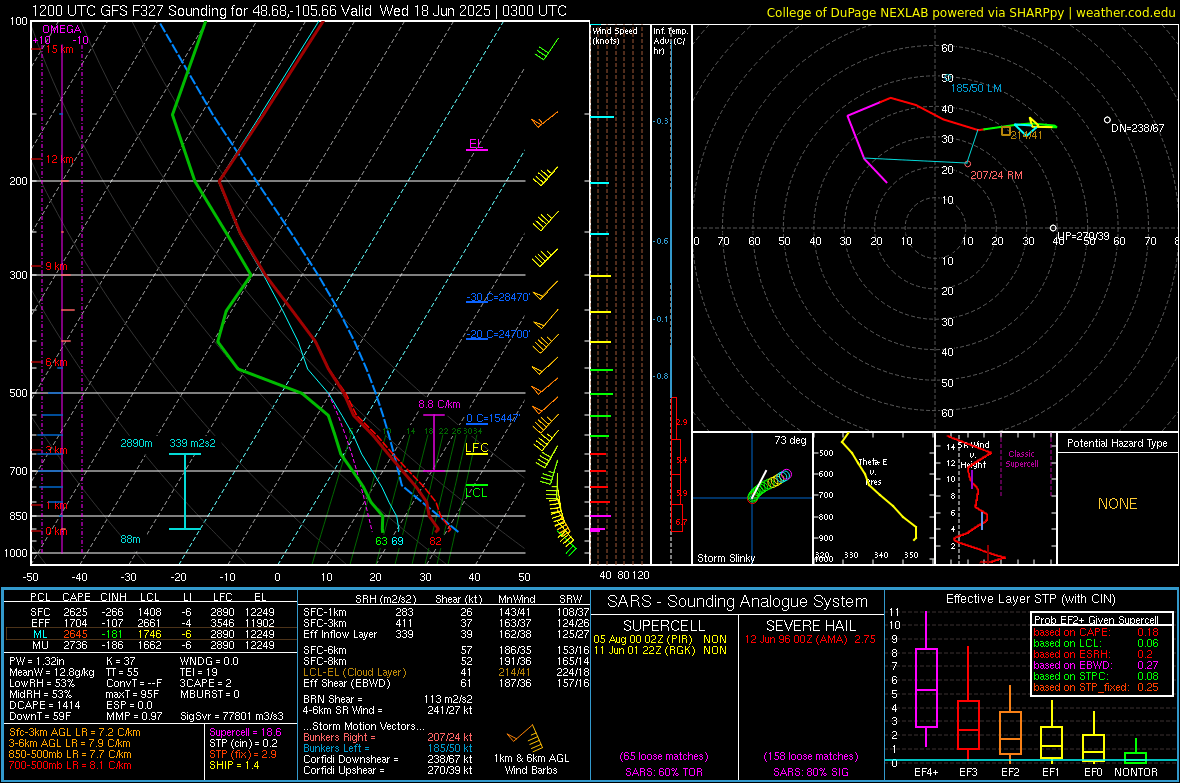1180x783 pixels.
Task: Click the -20 C=24700' level label
Action: [498, 334]
